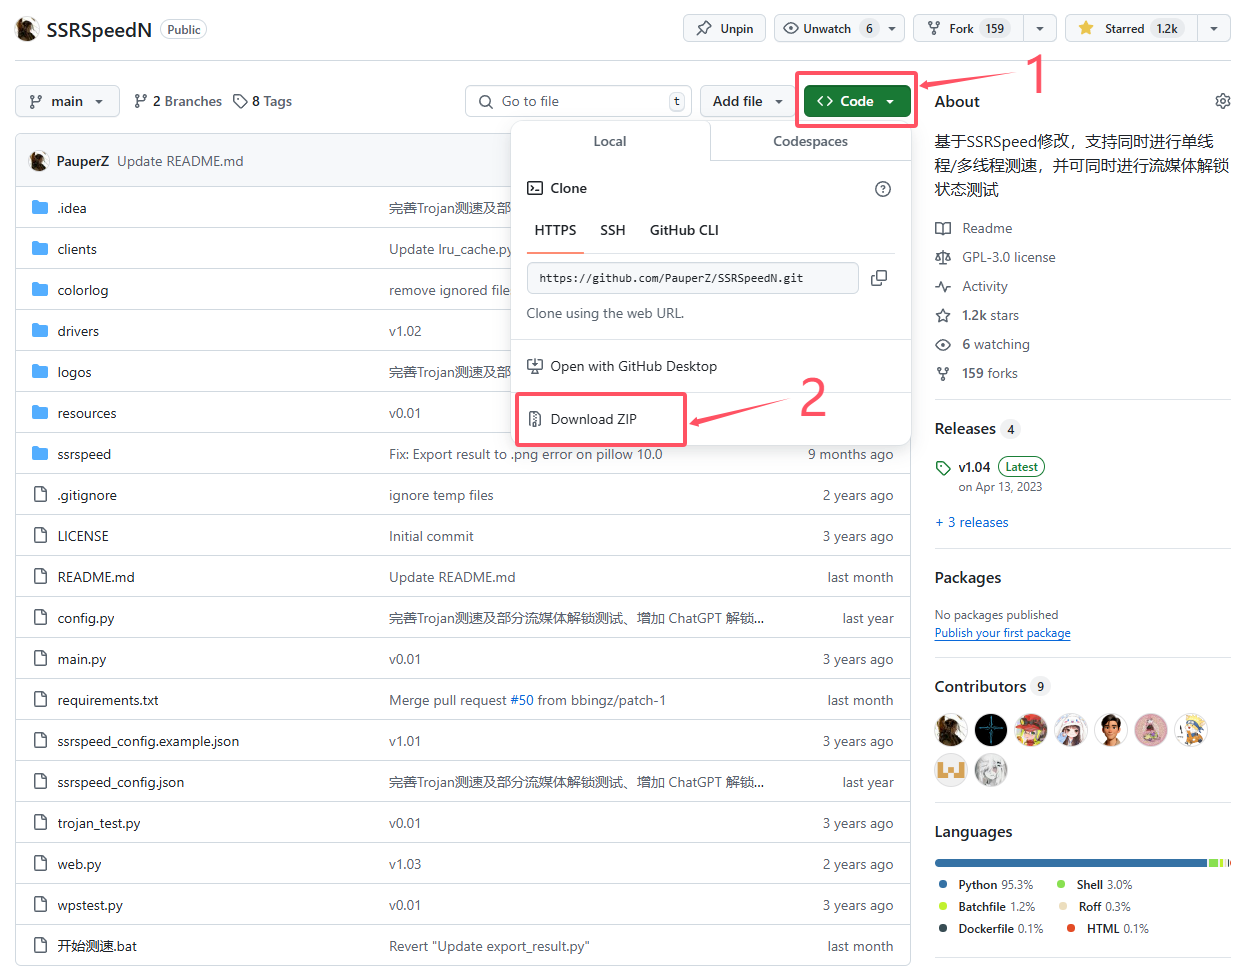
Task: Click the GPL-3.0 license scales icon
Action: coord(943,257)
